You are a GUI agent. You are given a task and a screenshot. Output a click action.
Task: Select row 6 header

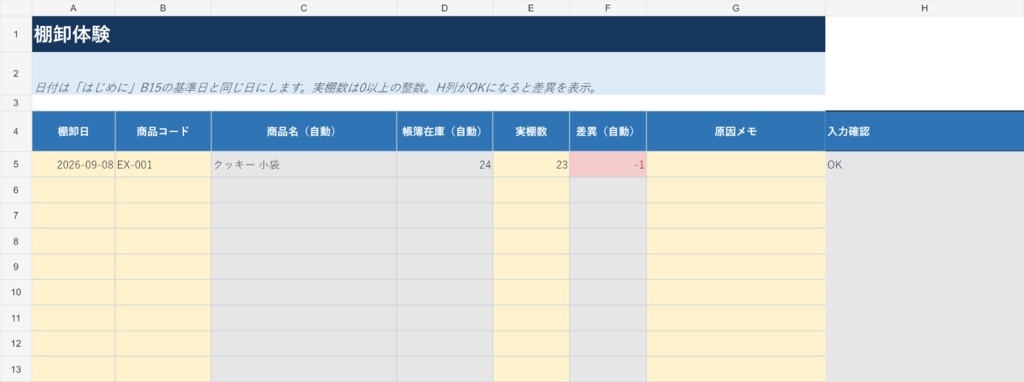coord(16,190)
